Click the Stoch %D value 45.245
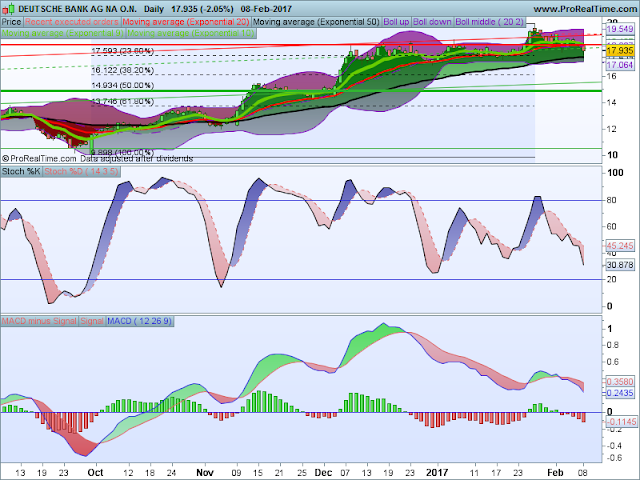 [x=620, y=246]
